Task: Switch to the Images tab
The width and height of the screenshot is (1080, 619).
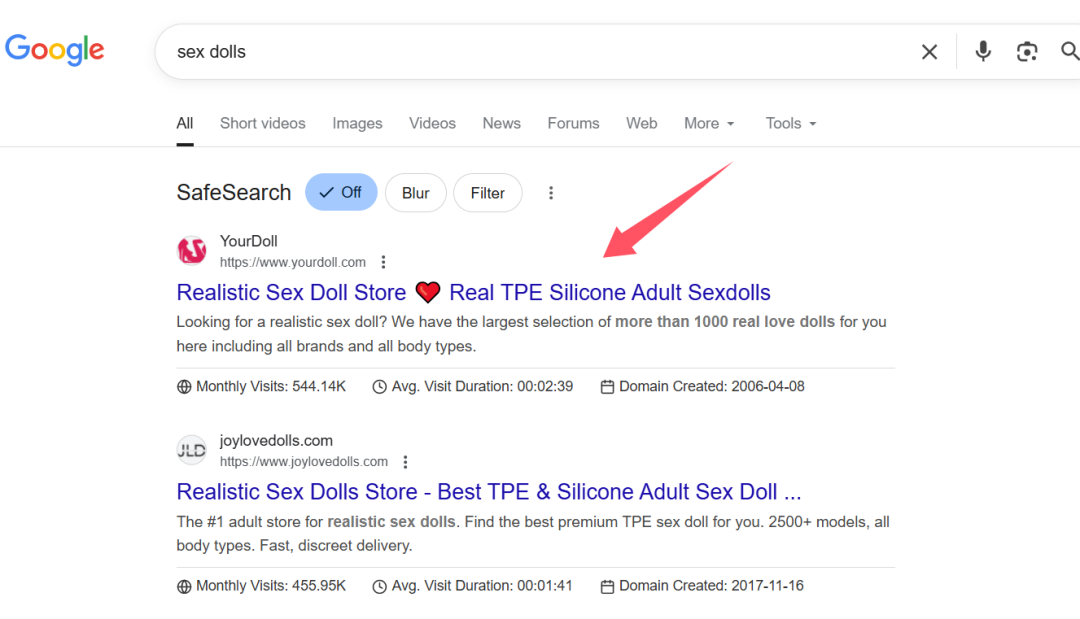Action: [357, 123]
